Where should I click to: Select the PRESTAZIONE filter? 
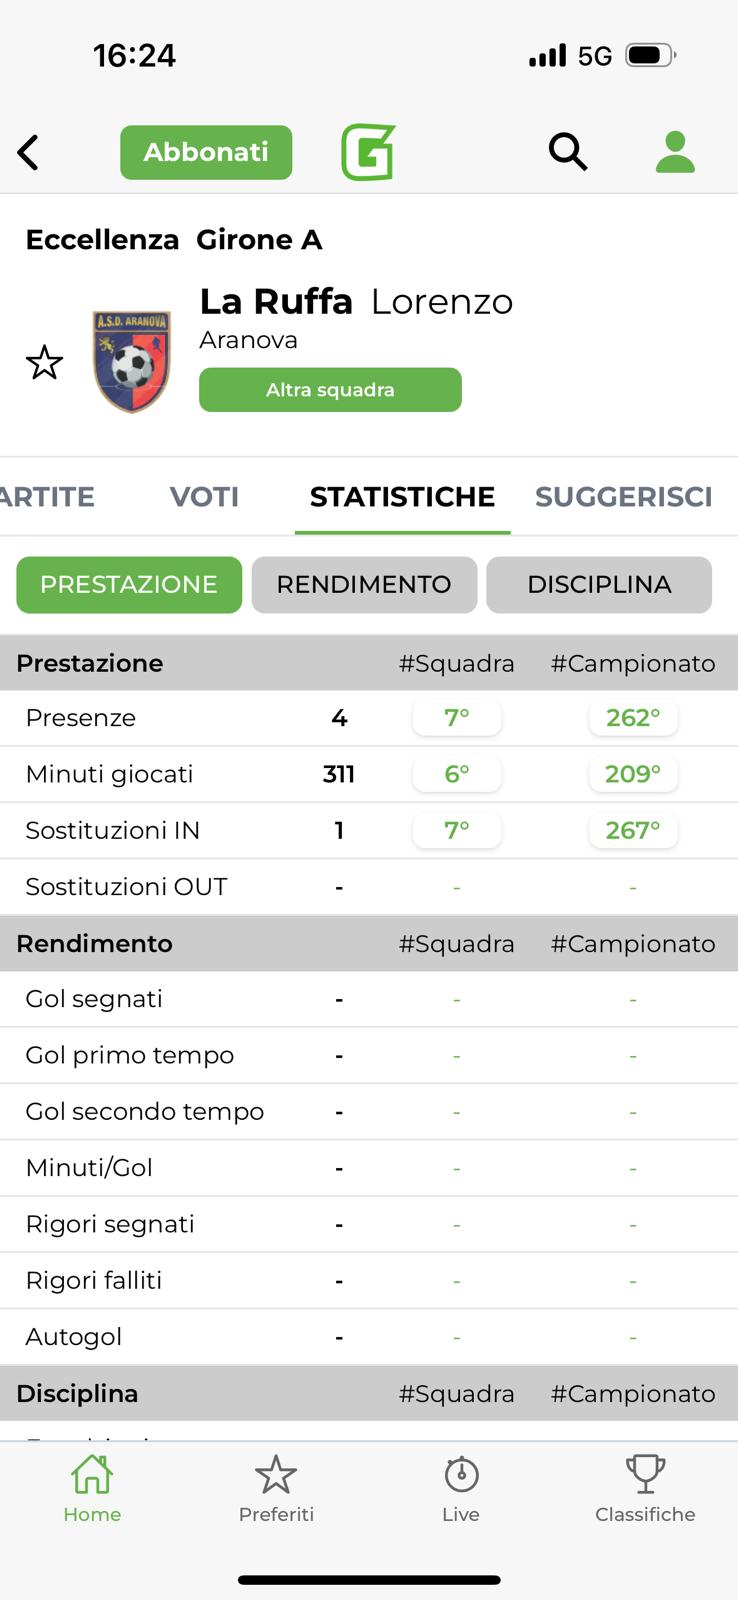click(x=129, y=585)
